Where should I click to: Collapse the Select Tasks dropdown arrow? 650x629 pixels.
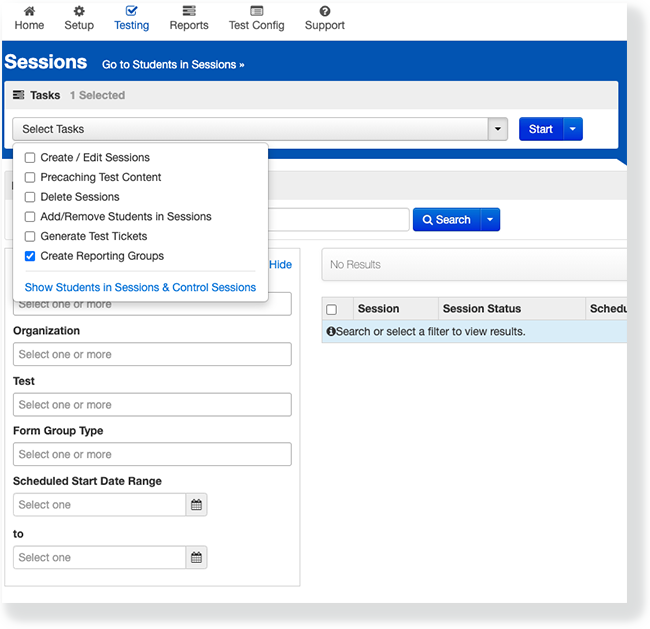497,129
